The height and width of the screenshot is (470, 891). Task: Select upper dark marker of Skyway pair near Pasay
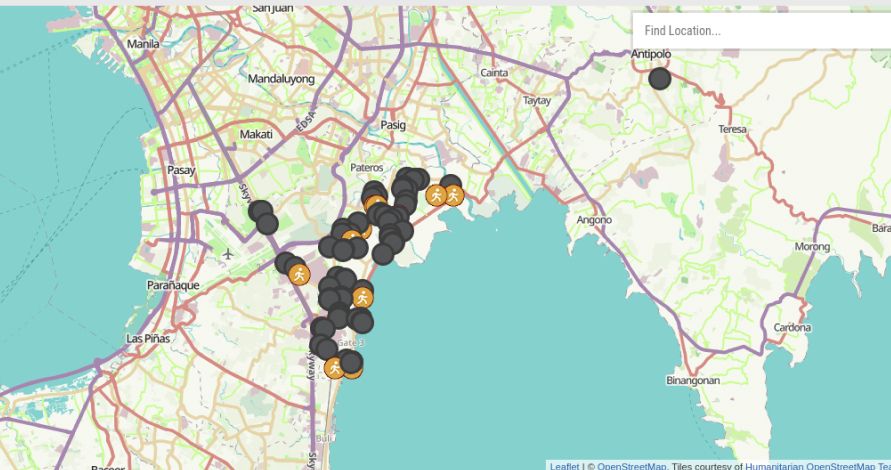(260, 210)
